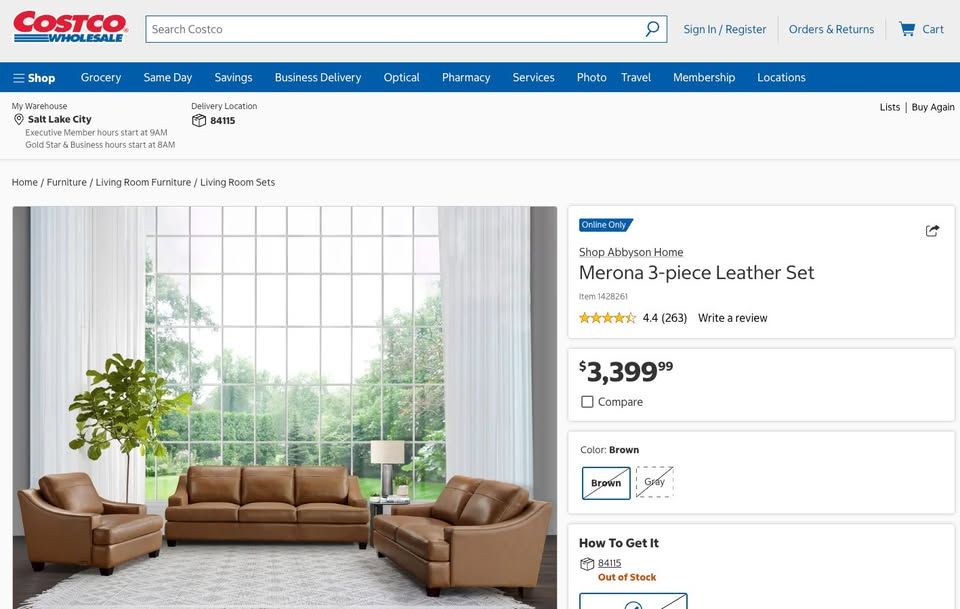960x609 pixels.
Task: Open the Grocery menu item
Action: [101, 78]
